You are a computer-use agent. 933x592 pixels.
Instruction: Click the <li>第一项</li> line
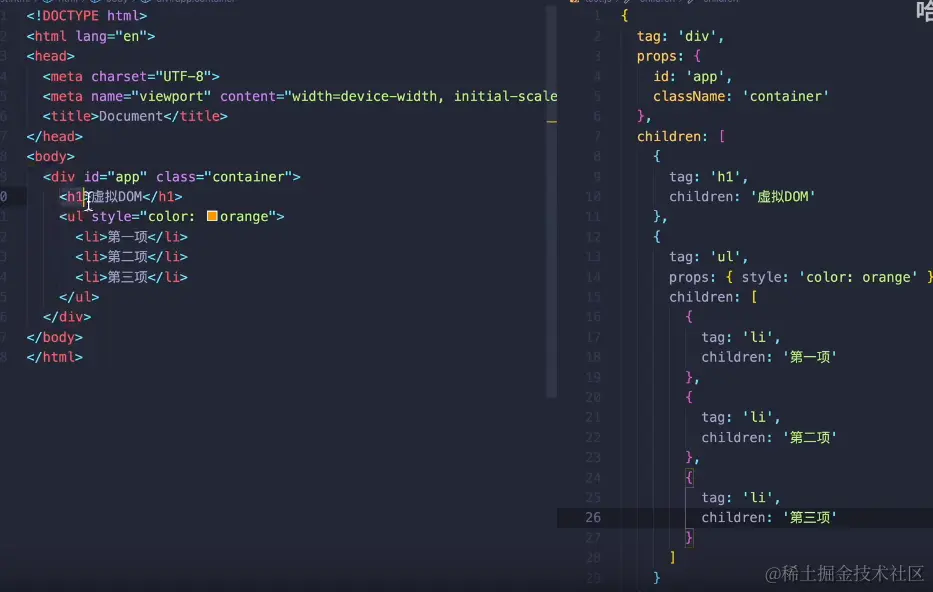point(132,237)
